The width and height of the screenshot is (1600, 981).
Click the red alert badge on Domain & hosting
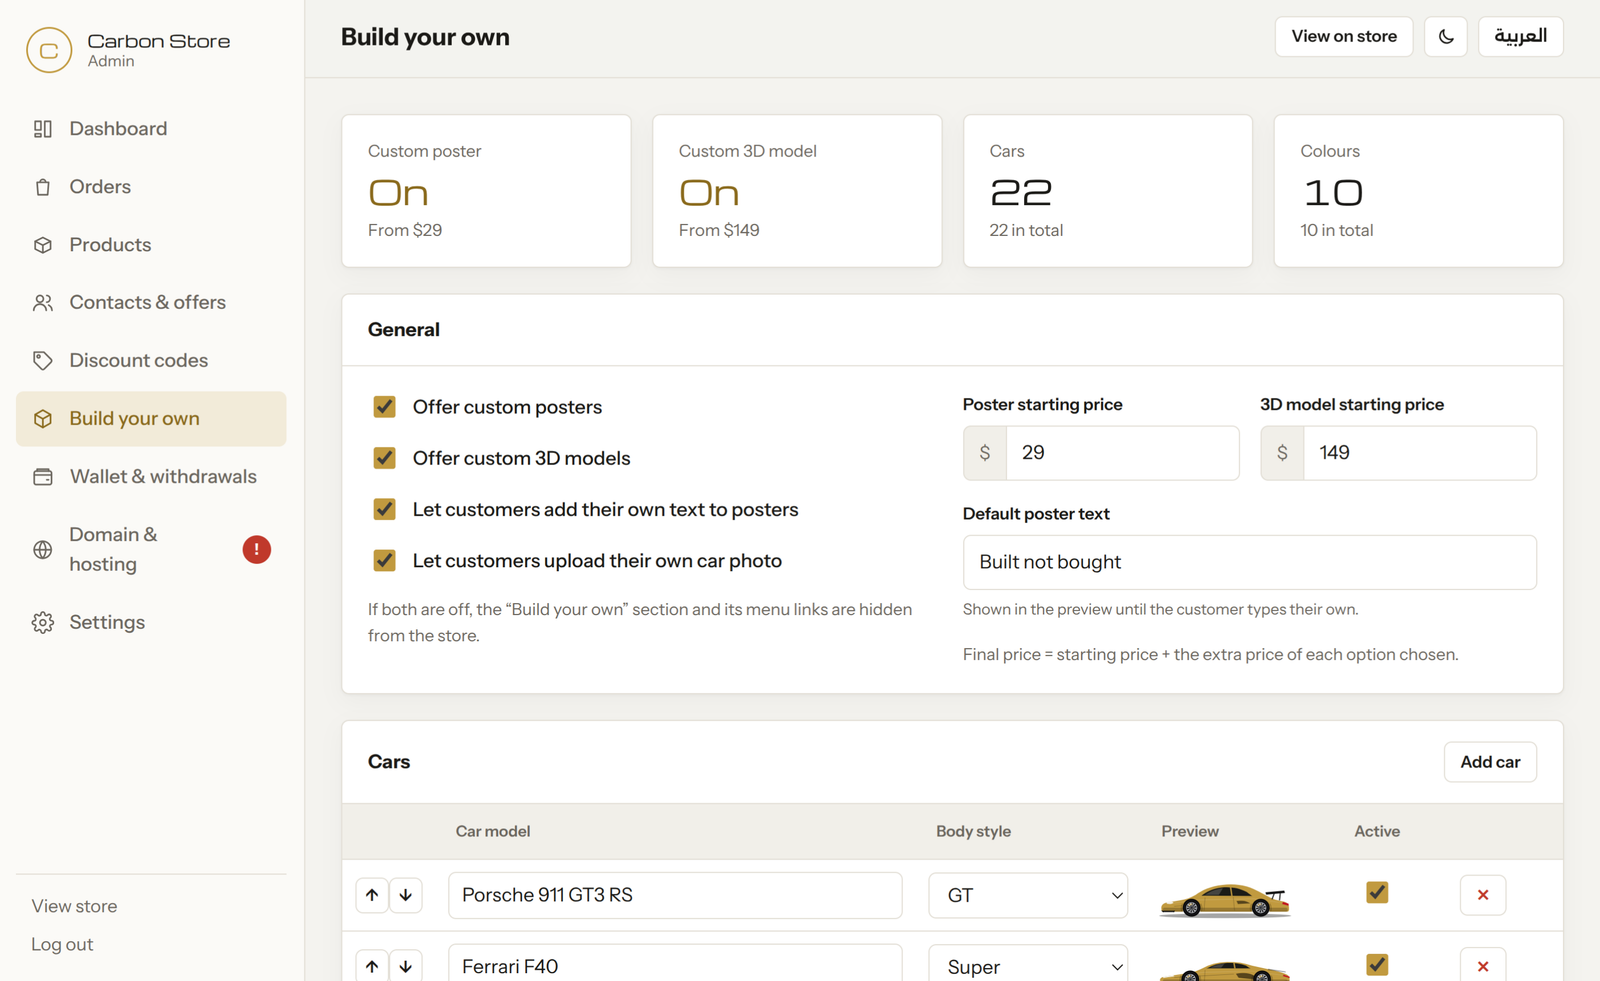257,549
